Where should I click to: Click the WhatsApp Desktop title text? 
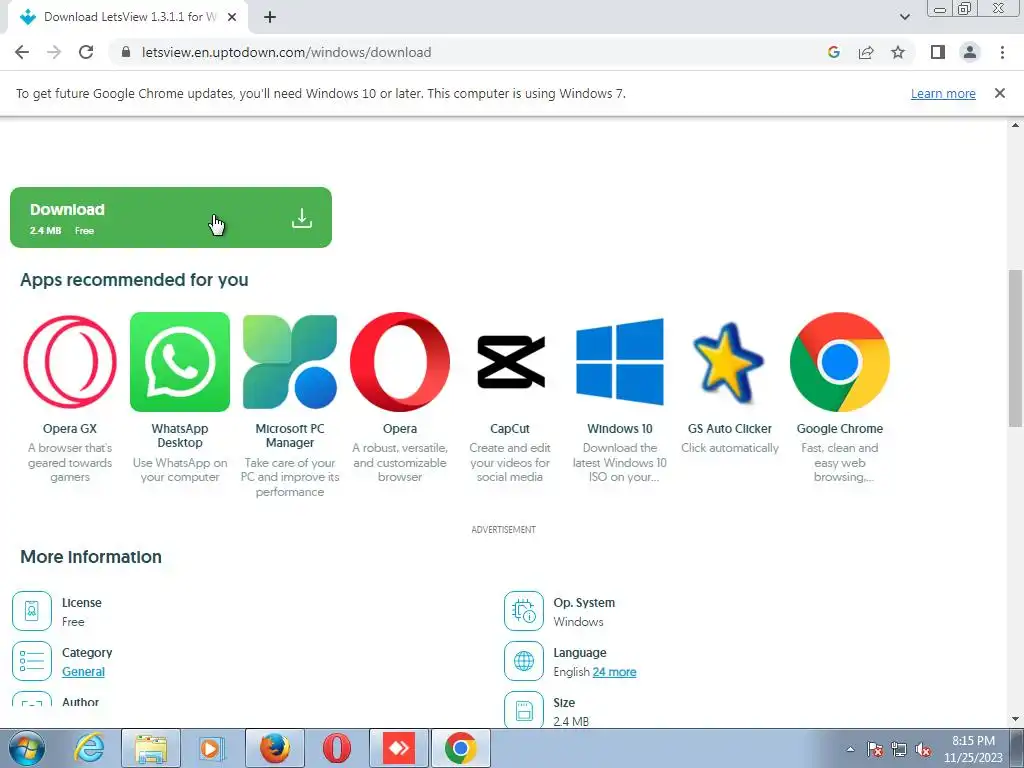180,436
